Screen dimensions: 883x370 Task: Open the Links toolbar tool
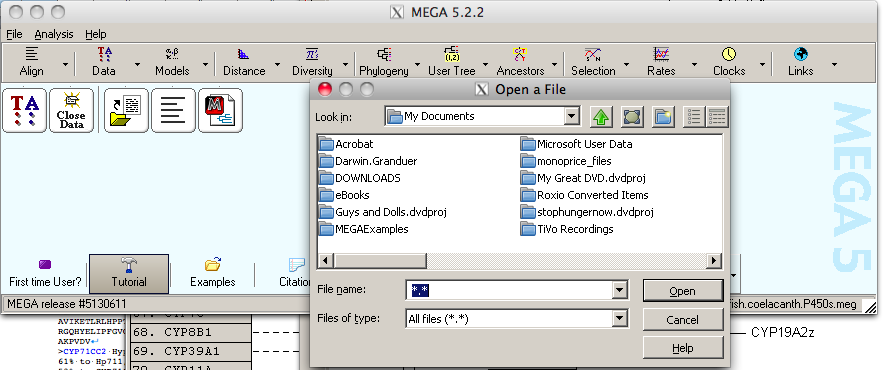[x=801, y=62]
